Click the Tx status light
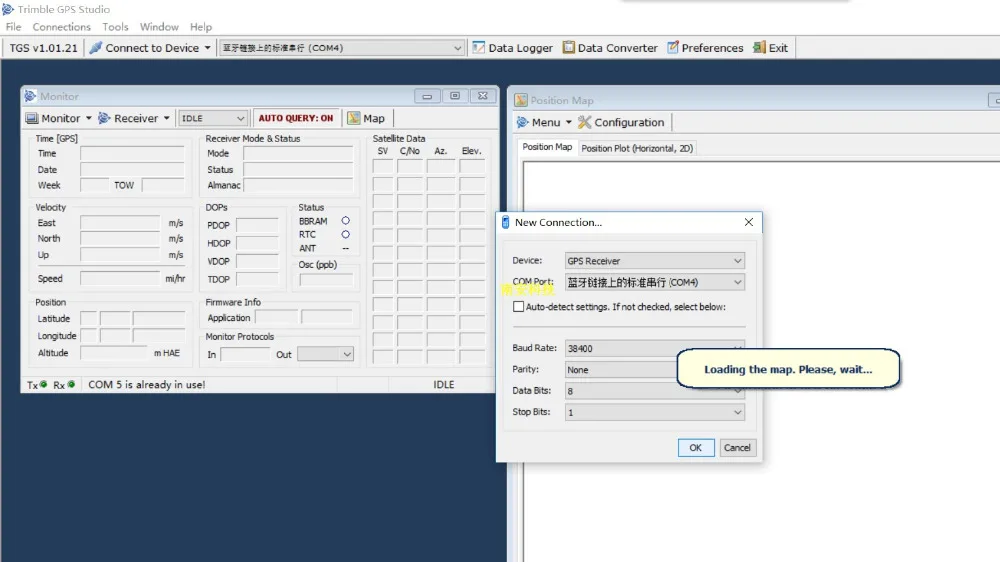This screenshot has width=1000, height=562. [x=43, y=384]
